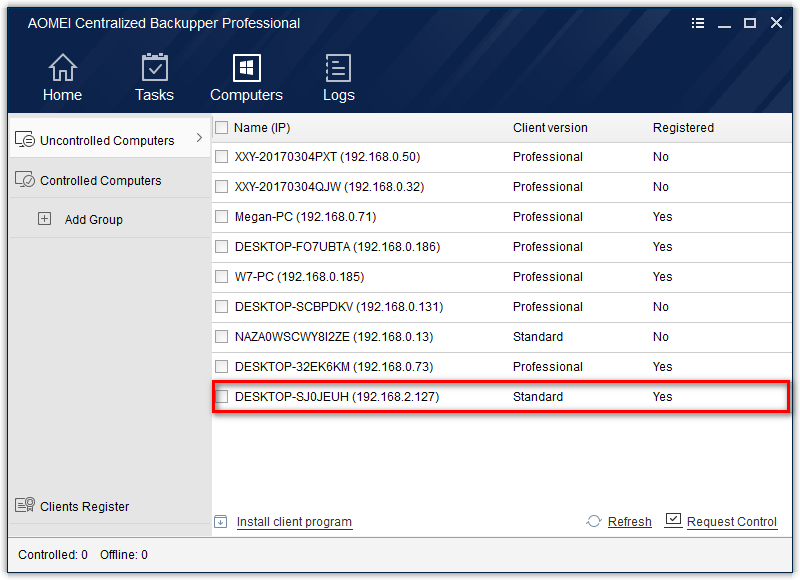The image size is (800, 580).
Task: Check the box for DESKTOP-SJ0JEUH
Action: [x=221, y=396]
